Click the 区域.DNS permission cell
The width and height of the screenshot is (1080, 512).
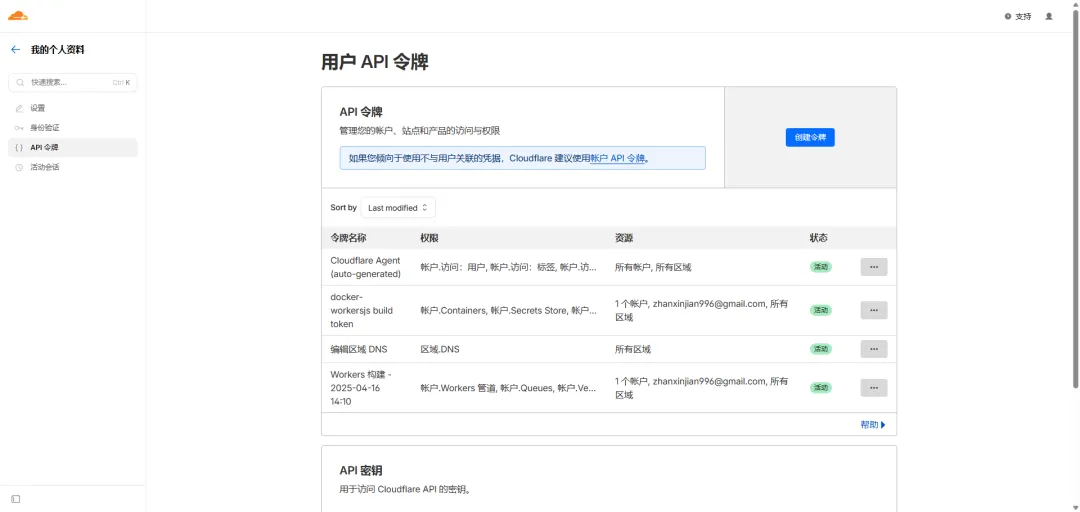[x=440, y=349]
